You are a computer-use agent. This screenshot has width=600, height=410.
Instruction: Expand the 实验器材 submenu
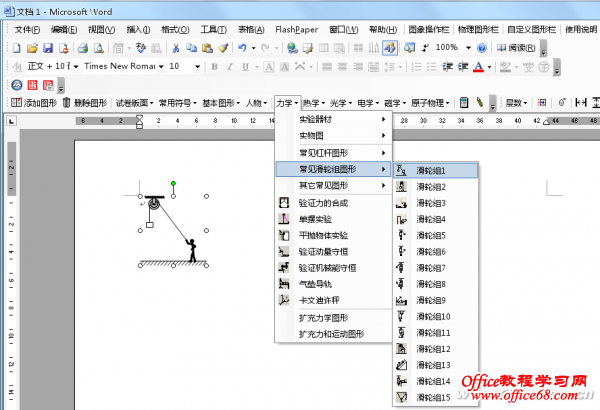[334, 119]
